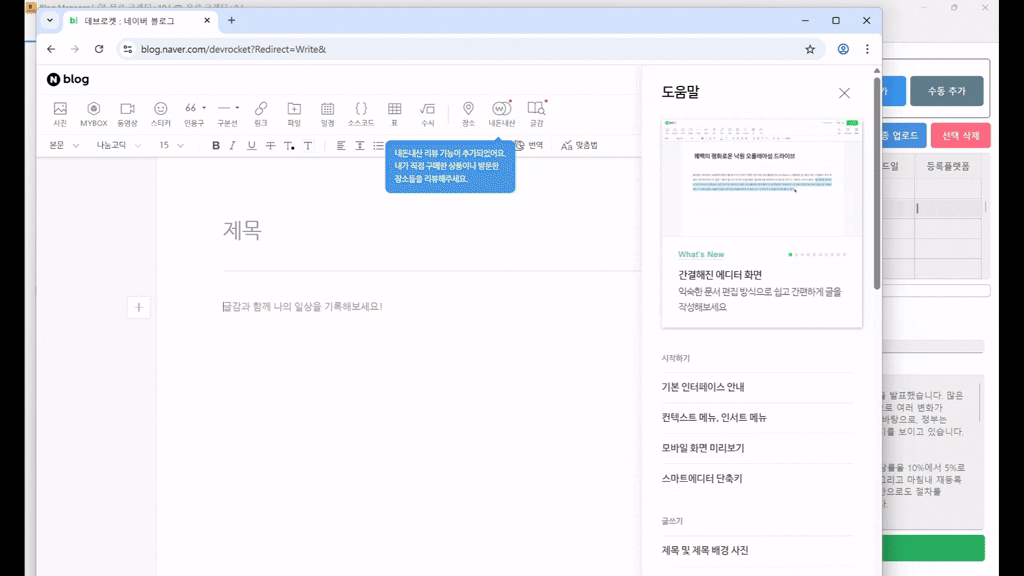Open the 나눔고딕 font dropdown
The height and width of the screenshot is (576, 1024).
[x=118, y=146]
